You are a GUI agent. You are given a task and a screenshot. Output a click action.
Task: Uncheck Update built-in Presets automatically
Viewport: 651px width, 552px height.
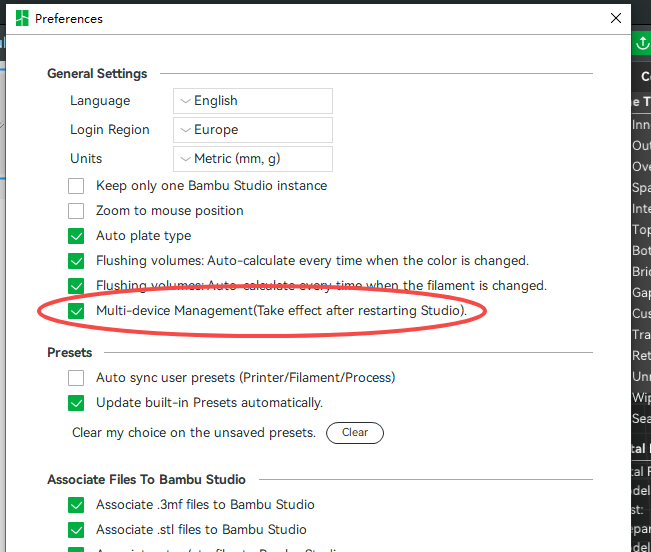point(76,403)
